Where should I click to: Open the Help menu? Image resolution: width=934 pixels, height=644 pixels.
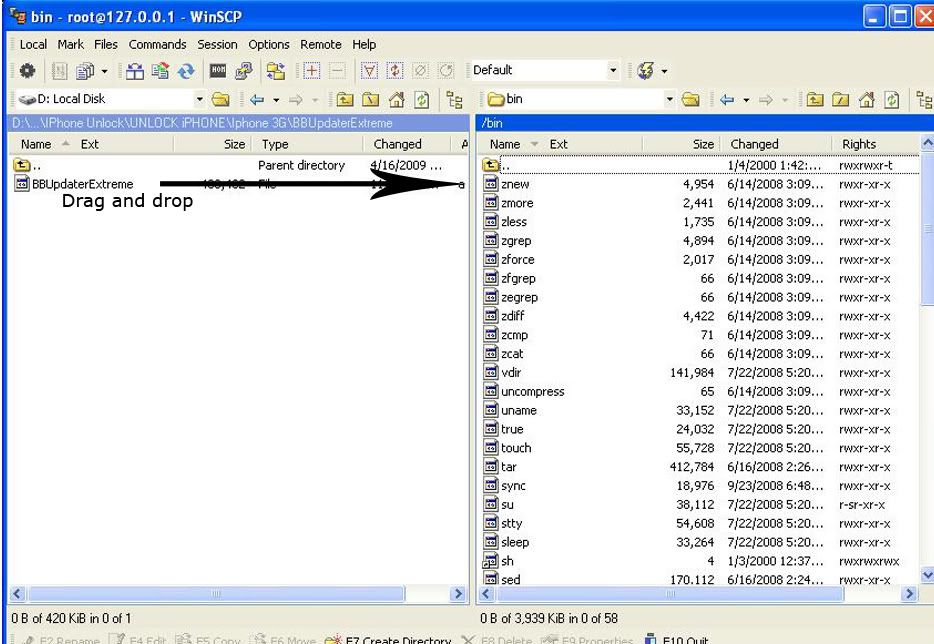[x=364, y=45]
